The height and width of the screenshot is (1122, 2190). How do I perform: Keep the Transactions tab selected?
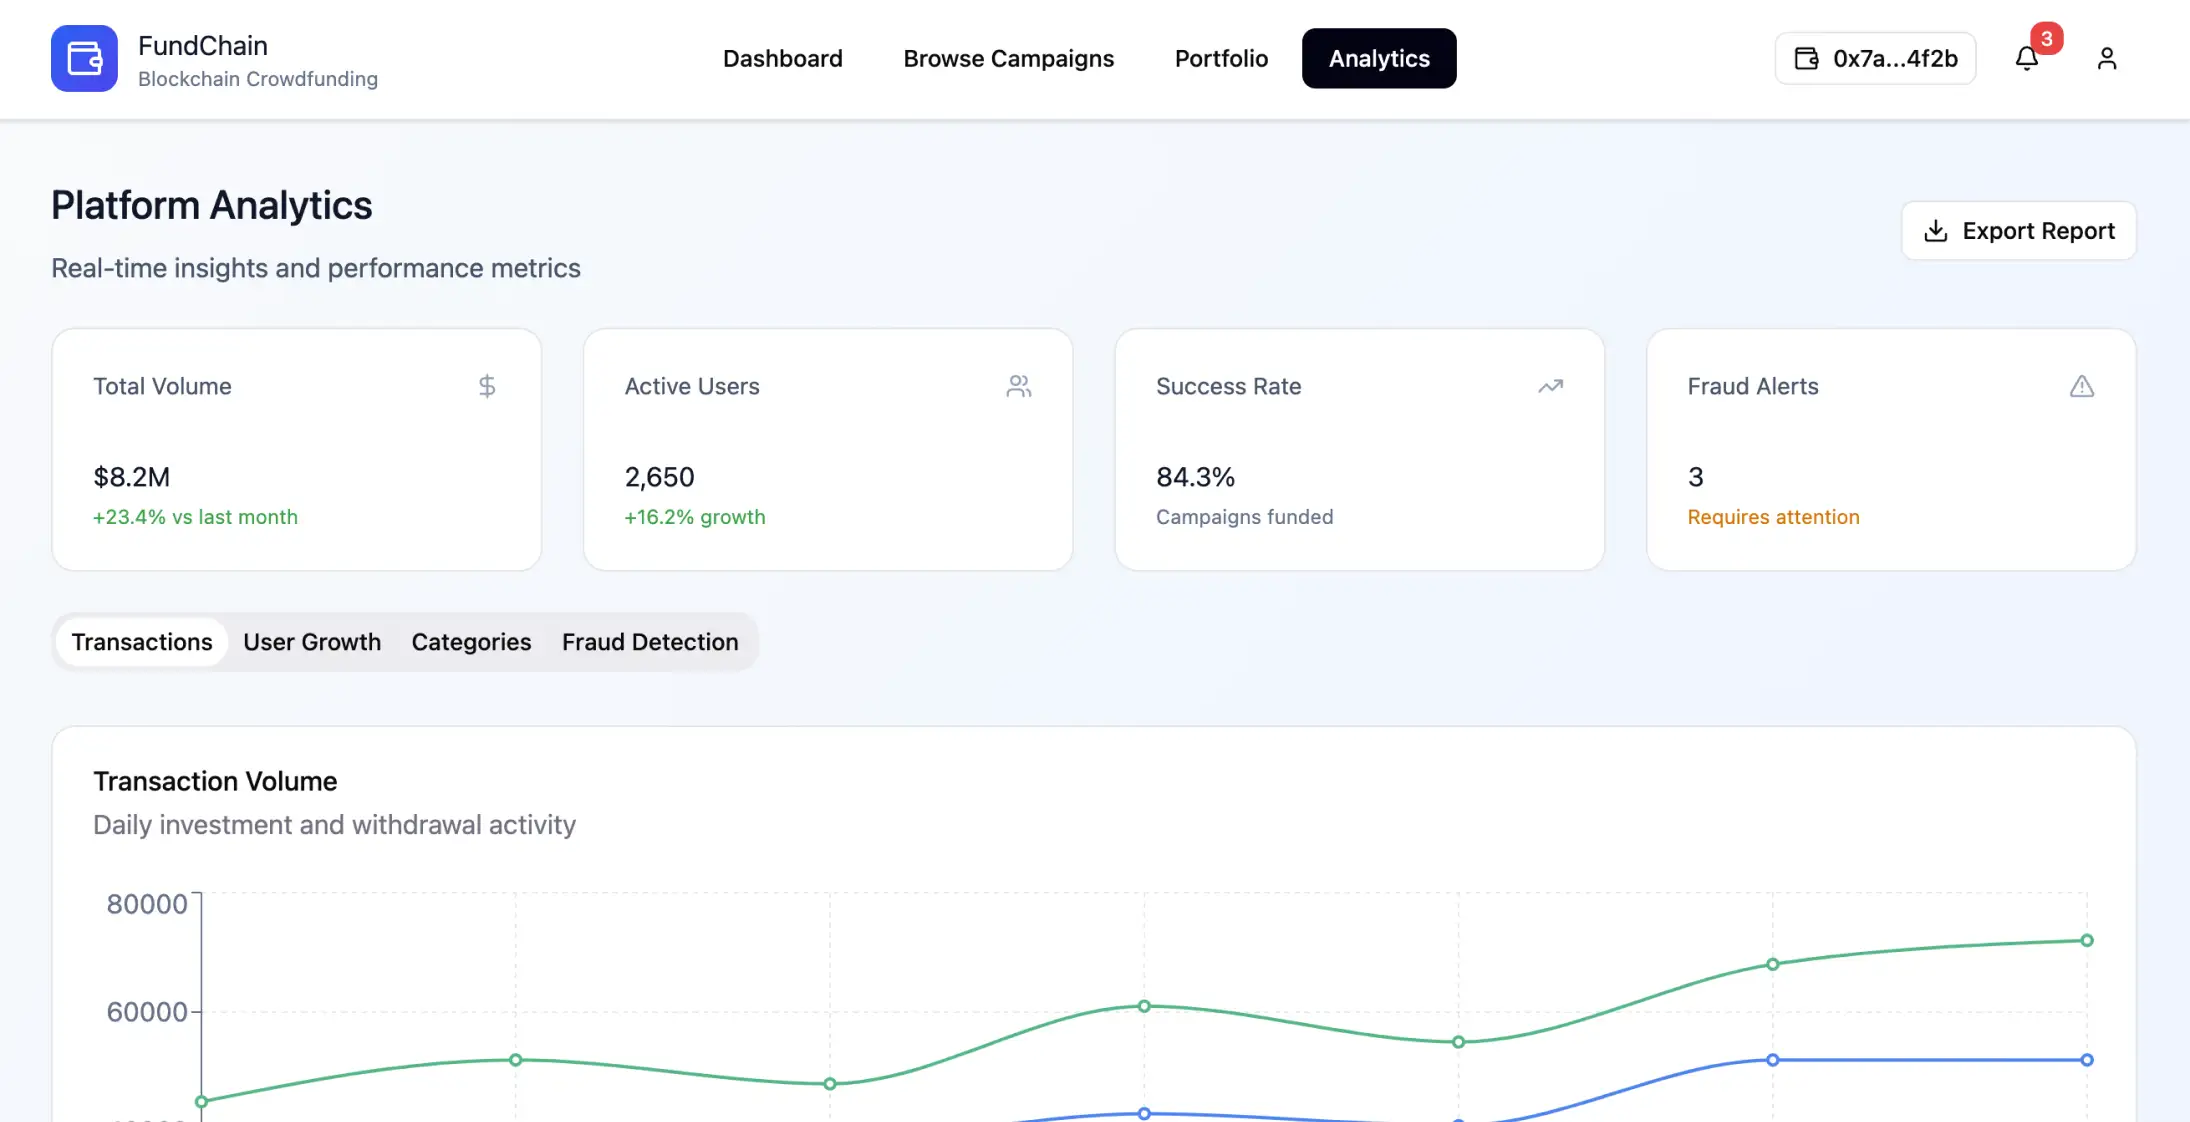click(141, 641)
